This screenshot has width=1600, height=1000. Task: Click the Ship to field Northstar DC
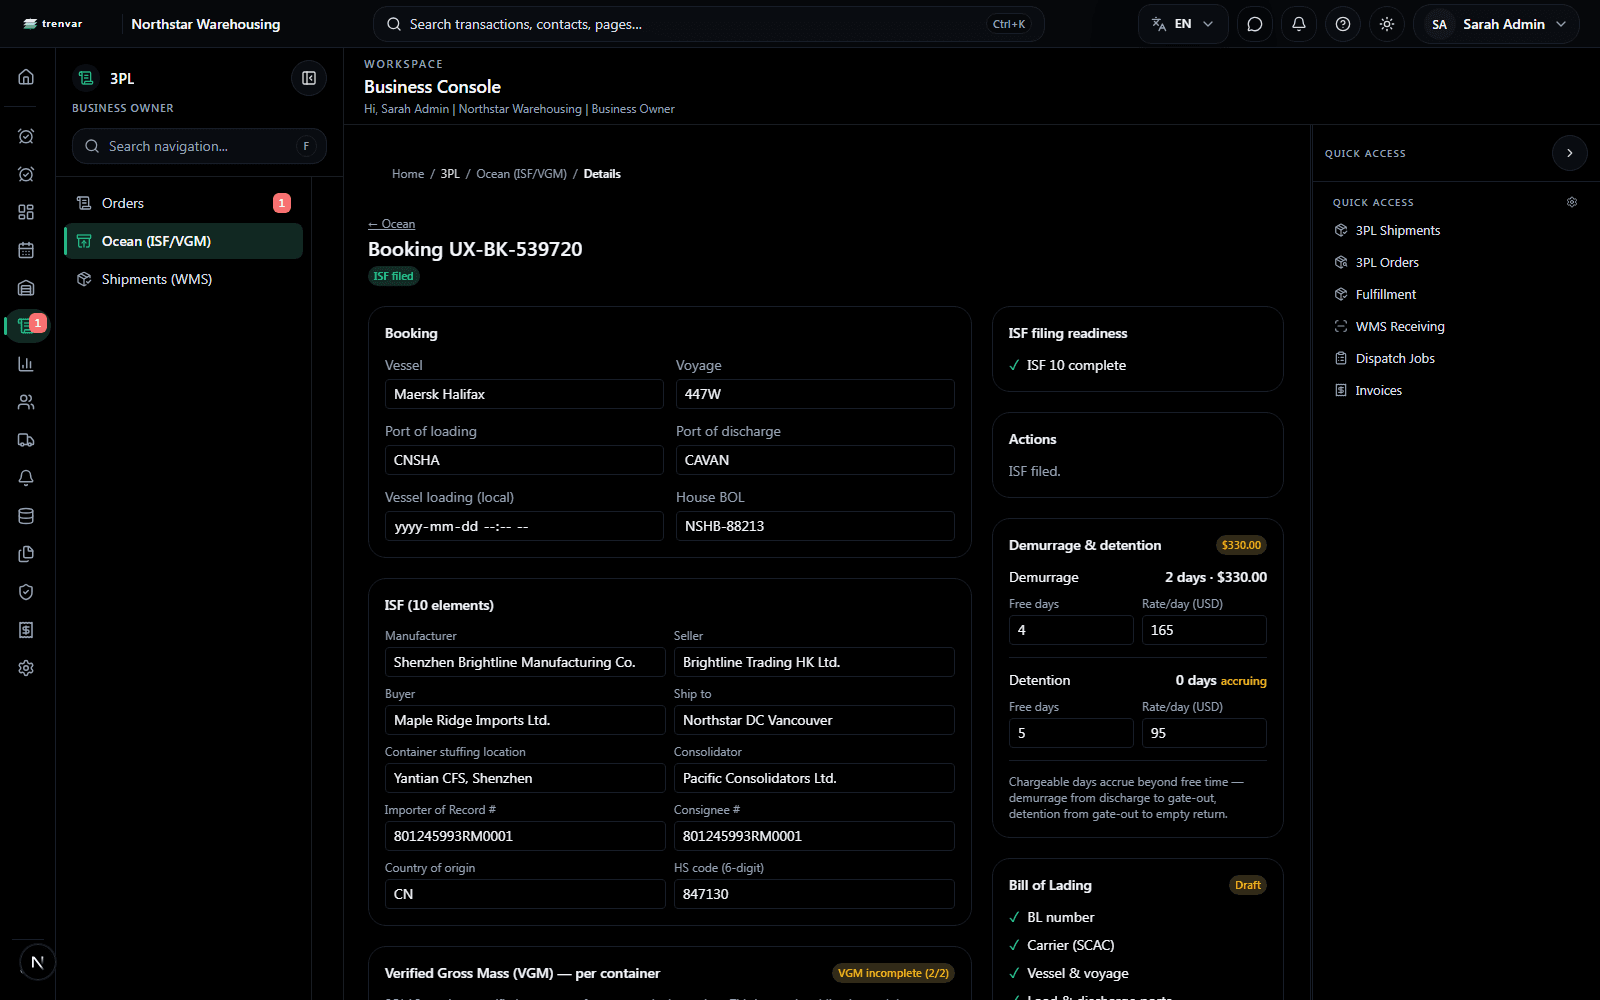pos(814,720)
